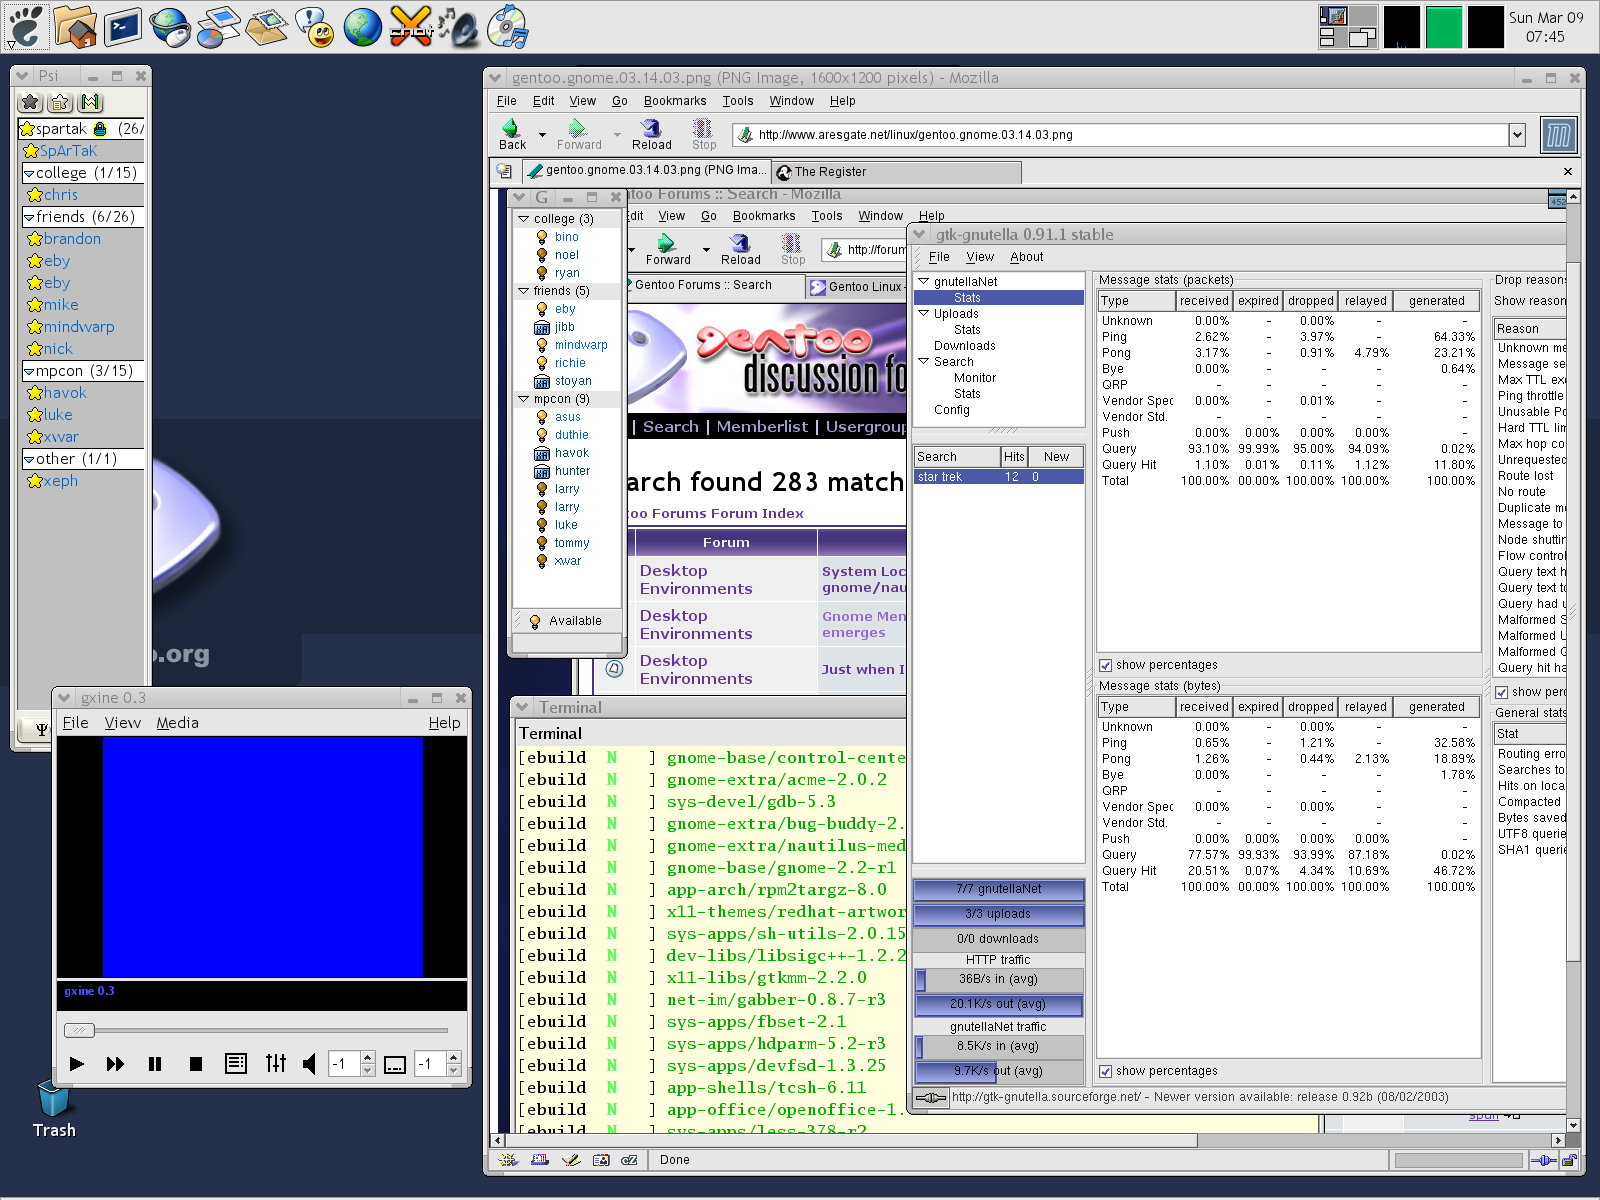1600x1200 pixels.
Task: Open gxine settings sliders icon
Action: pos(276,1063)
